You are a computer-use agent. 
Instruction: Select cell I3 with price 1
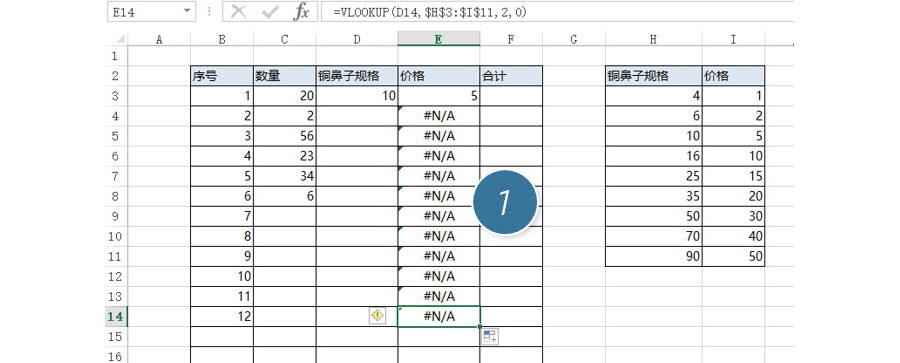tap(733, 96)
